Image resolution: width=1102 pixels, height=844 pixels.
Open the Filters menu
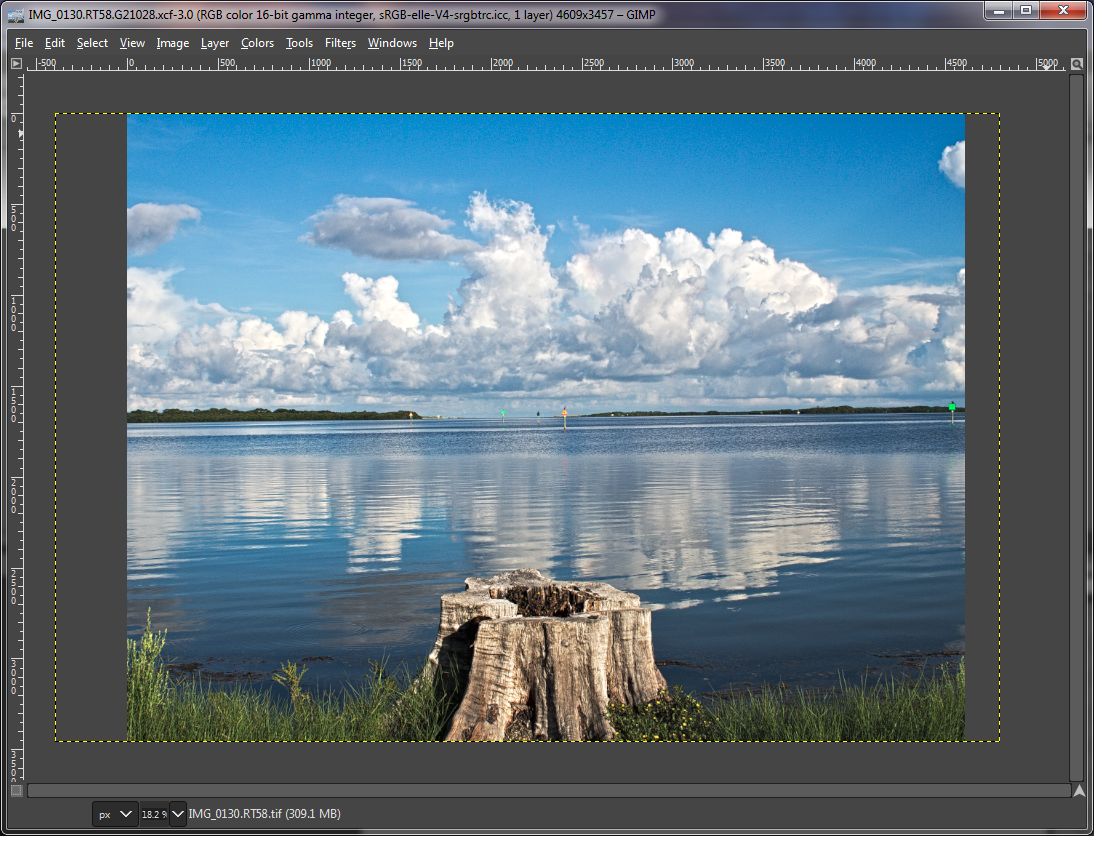pyautogui.click(x=340, y=43)
